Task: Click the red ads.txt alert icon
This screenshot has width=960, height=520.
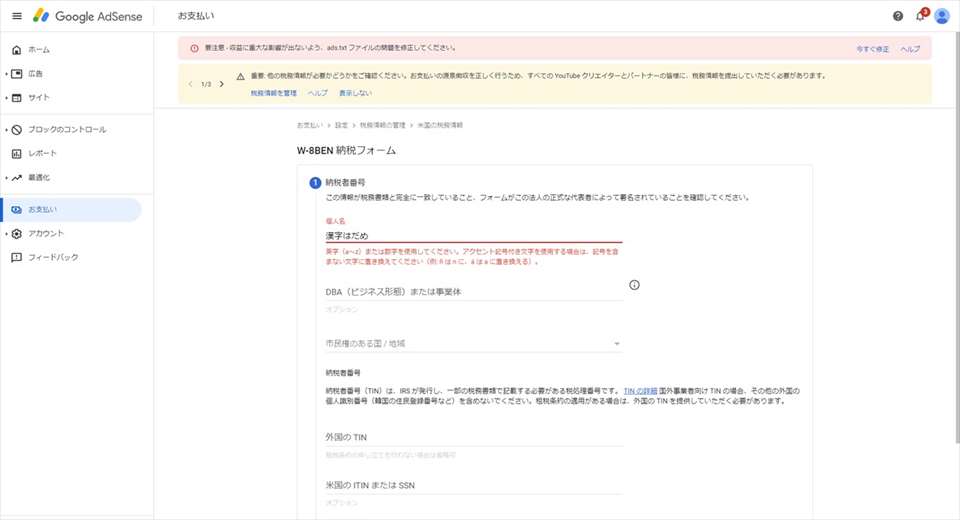Action: coord(194,48)
